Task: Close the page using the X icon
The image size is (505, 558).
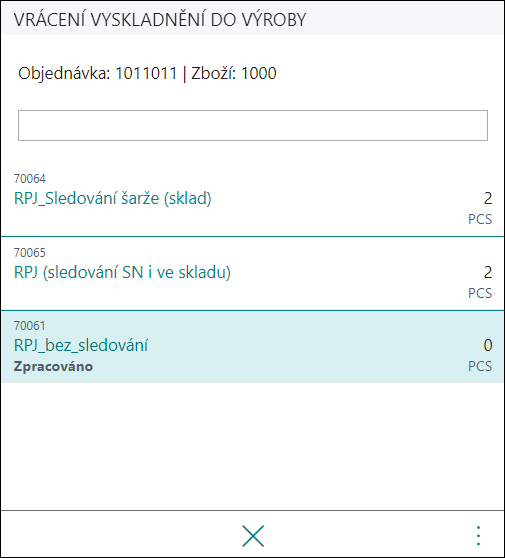Action: point(253,536)
